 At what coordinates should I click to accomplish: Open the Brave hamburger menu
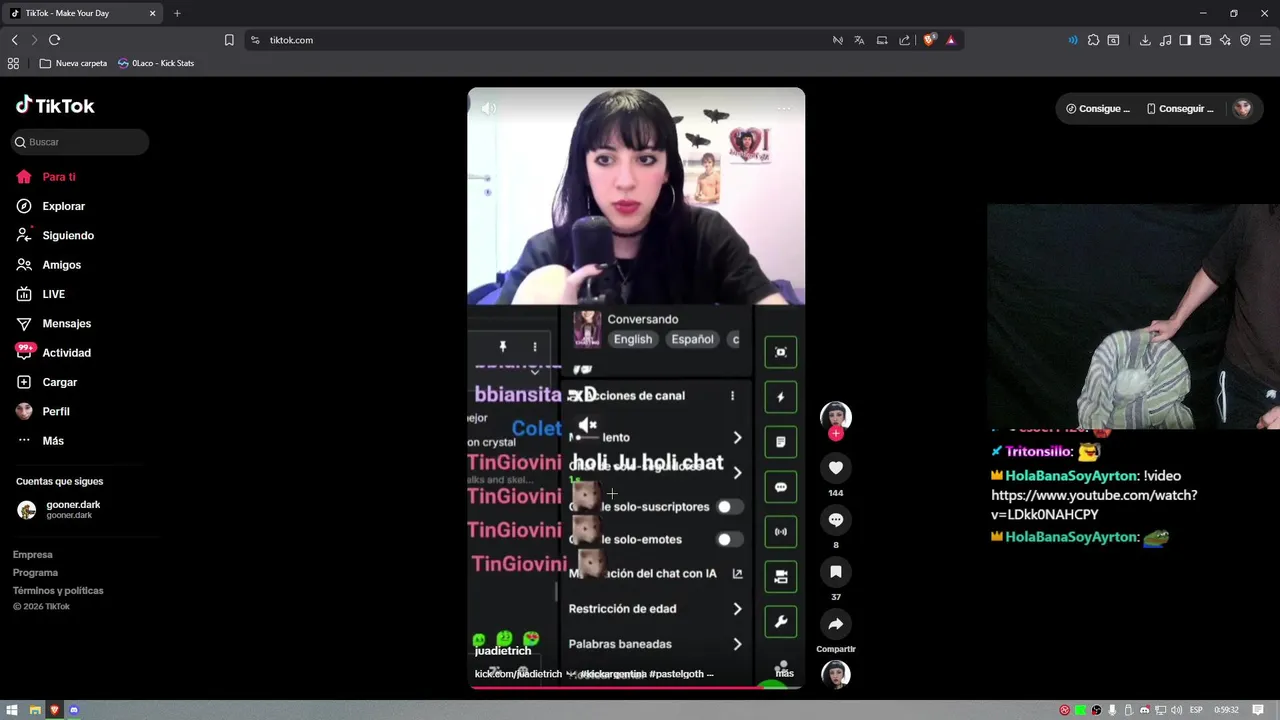point(1265,40)
